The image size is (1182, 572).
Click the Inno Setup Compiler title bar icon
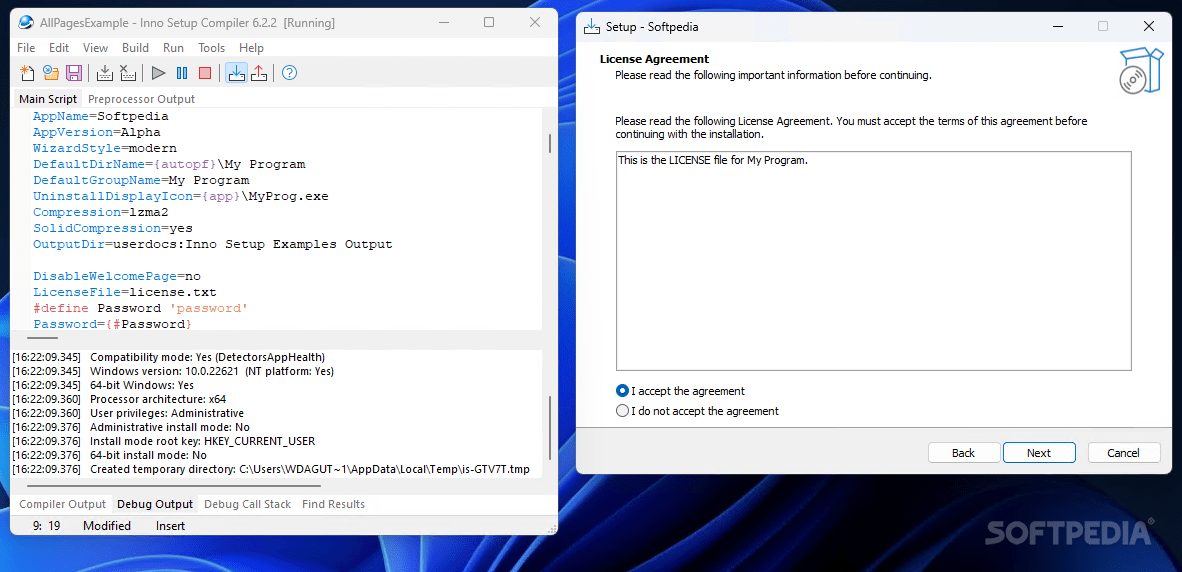pyautogui.click(x=26, y=23)
